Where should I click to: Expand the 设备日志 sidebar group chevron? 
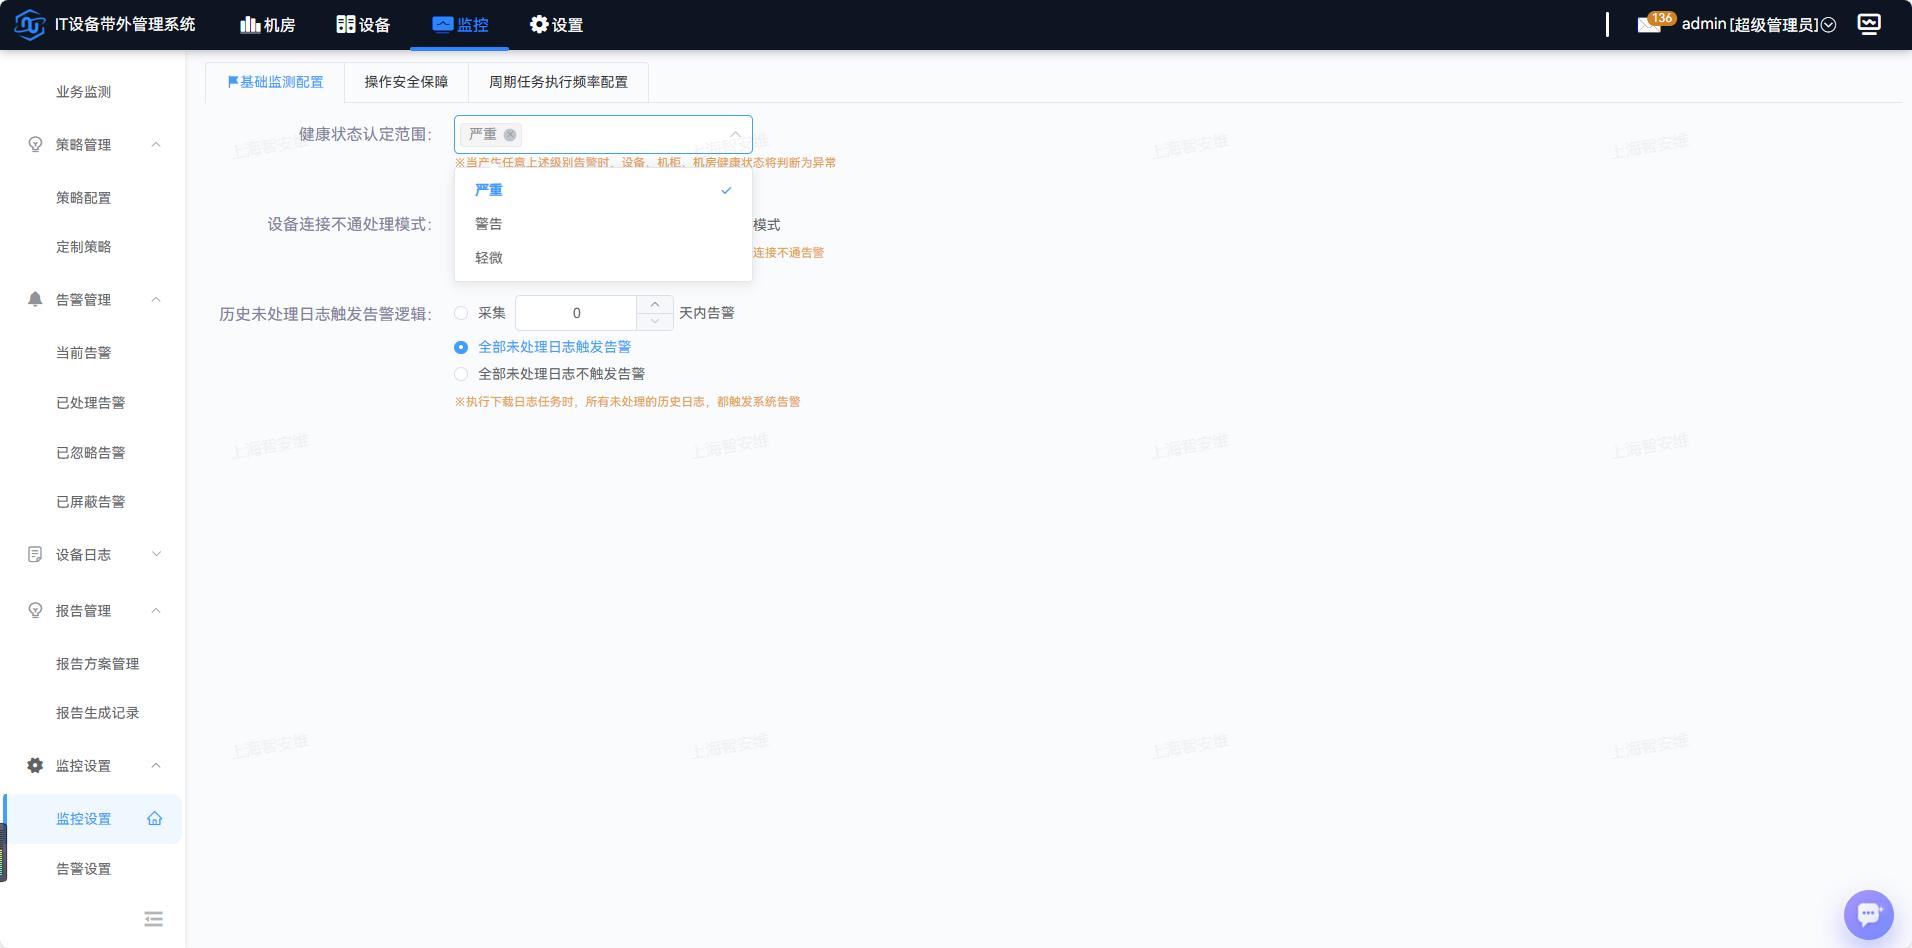pyautogui.click(x=156, y=554)
